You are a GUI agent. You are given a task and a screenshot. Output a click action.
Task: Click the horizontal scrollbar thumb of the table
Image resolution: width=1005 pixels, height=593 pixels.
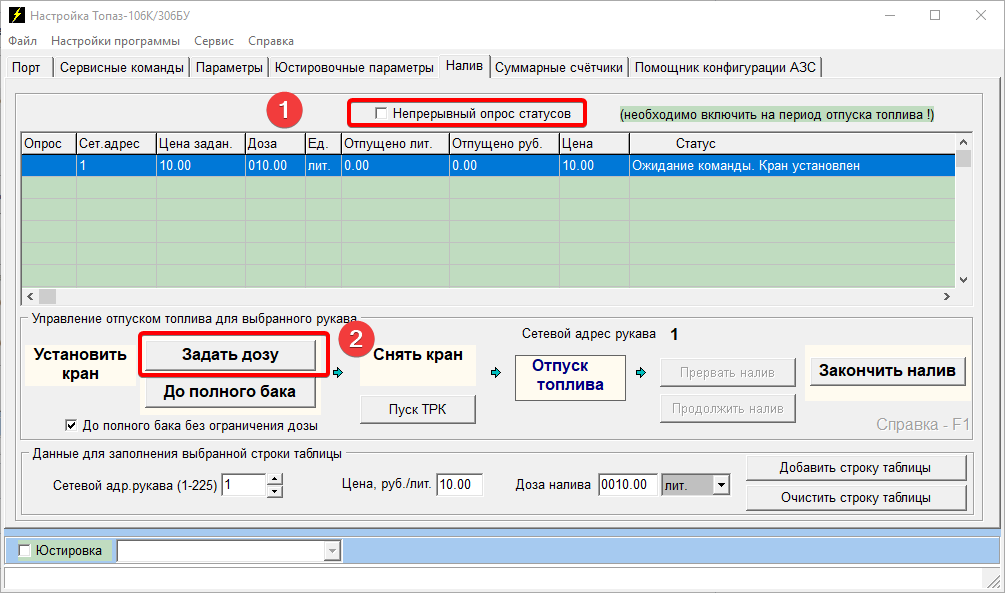[47, 297]
